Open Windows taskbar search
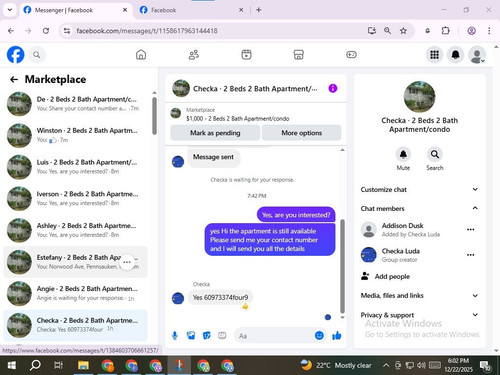 [x=35, y=365]
